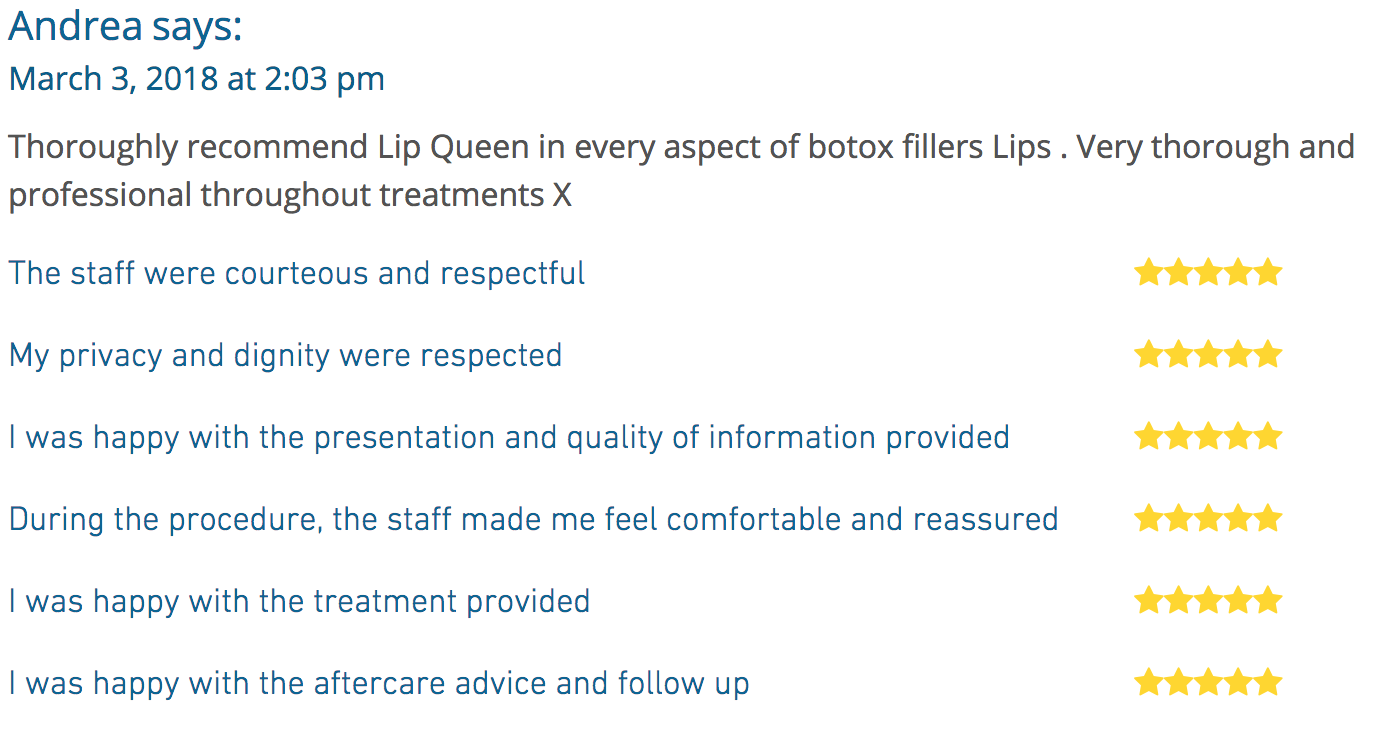Click the review text recommending Lip Queen
The image size is (1382, 752).
coord(681,171)
